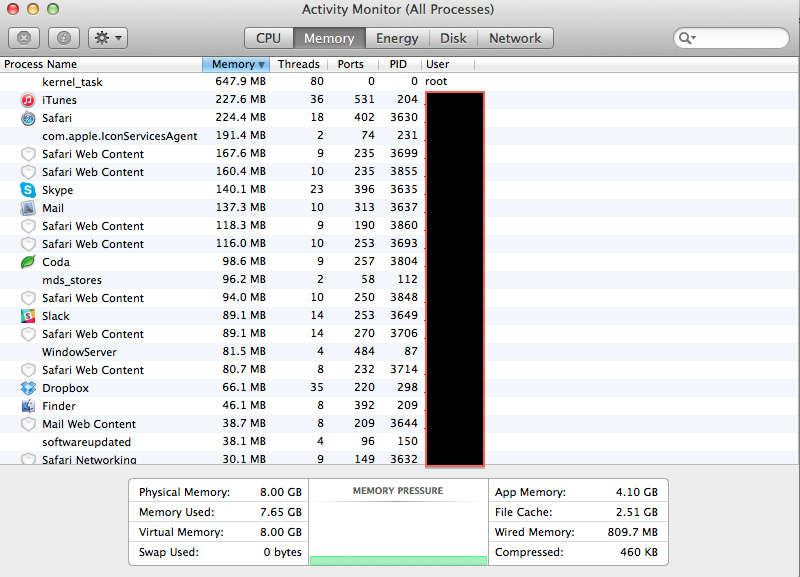Viewport: 800px width, 577px height.
Task: Click the Coda leaf icon
Action: click(28, 262)
